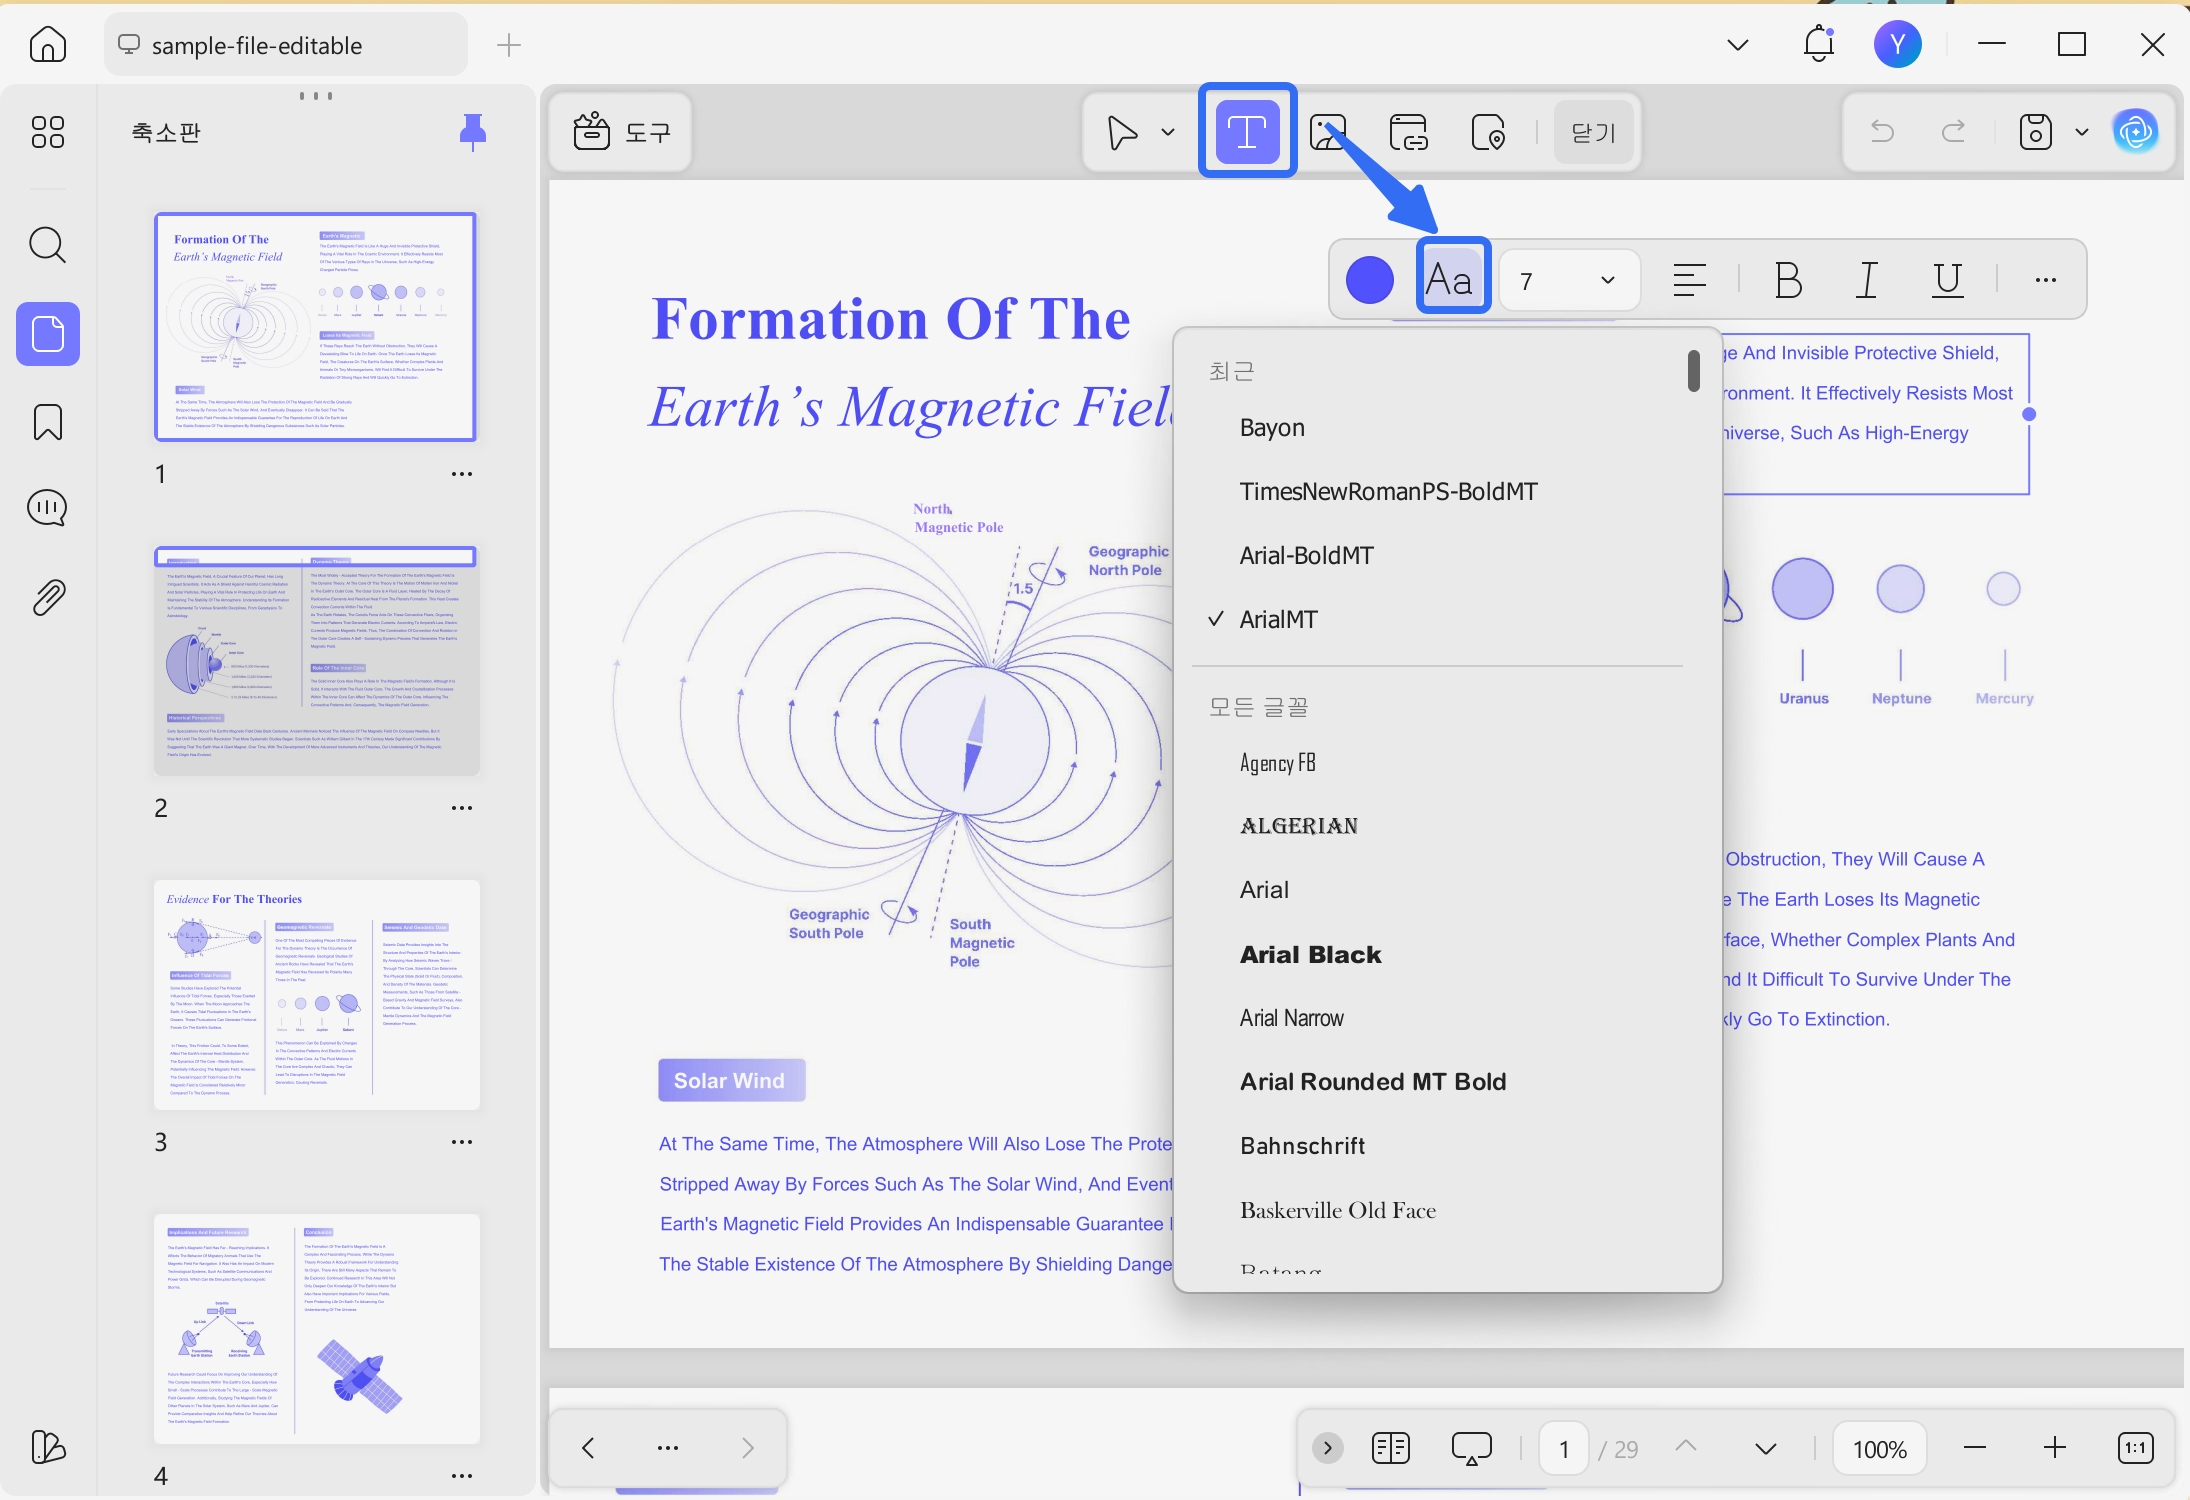Toggle bold formatting
Image resolution: width=2190 pixels, height=1500 pixels.
pyautogui.click(x=1788, y=280)
